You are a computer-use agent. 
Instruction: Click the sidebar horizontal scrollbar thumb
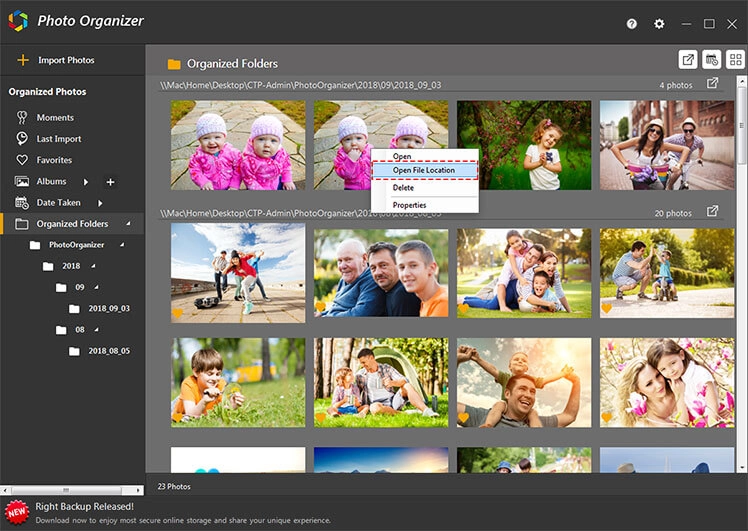click(x=66, y=490)
